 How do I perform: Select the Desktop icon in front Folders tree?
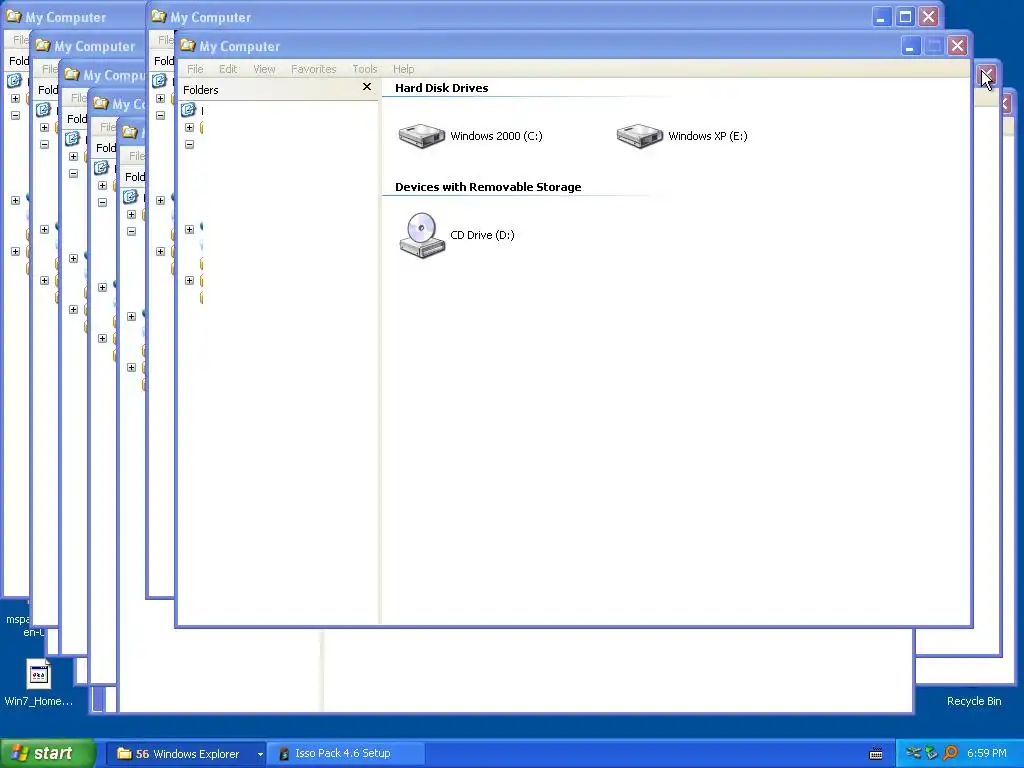click(x=189, y=110)
